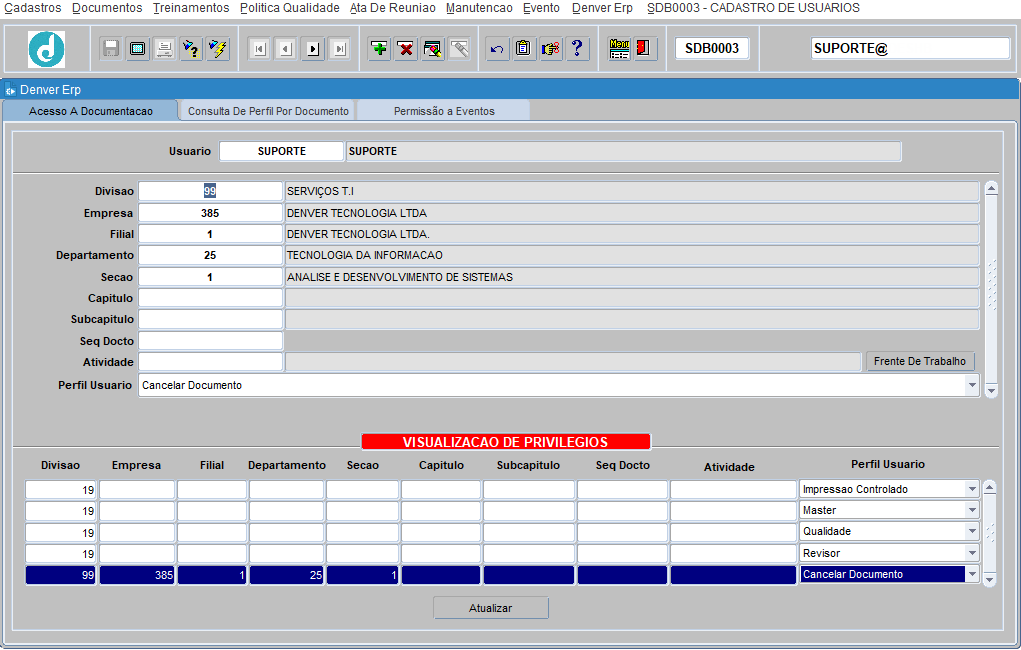Expand the Cancelar Documento dropdown in privileges grid
This screenshot has width=1021, height=650.
(x=972, y=574)
